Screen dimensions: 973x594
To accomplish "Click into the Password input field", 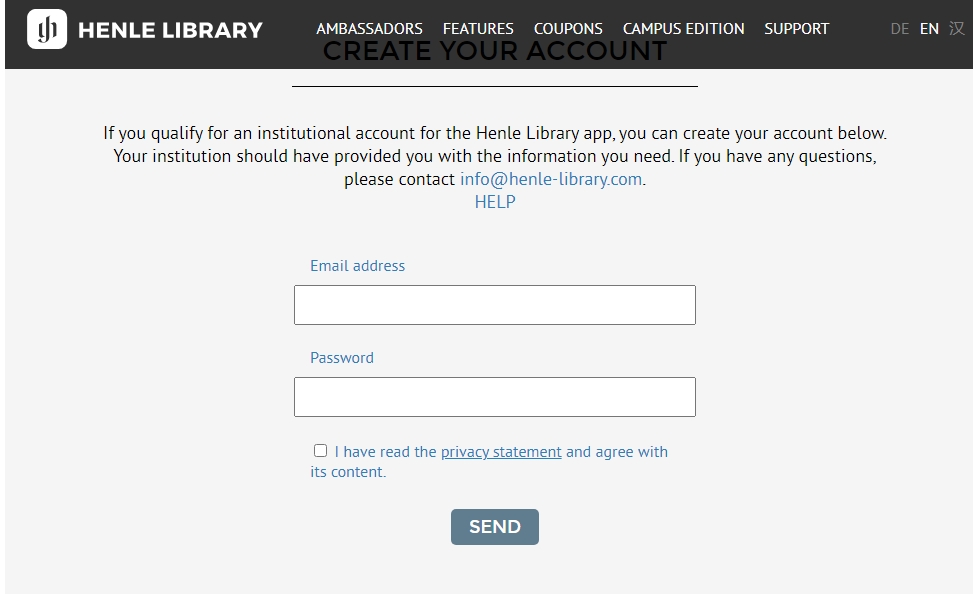I will [494, 397].
